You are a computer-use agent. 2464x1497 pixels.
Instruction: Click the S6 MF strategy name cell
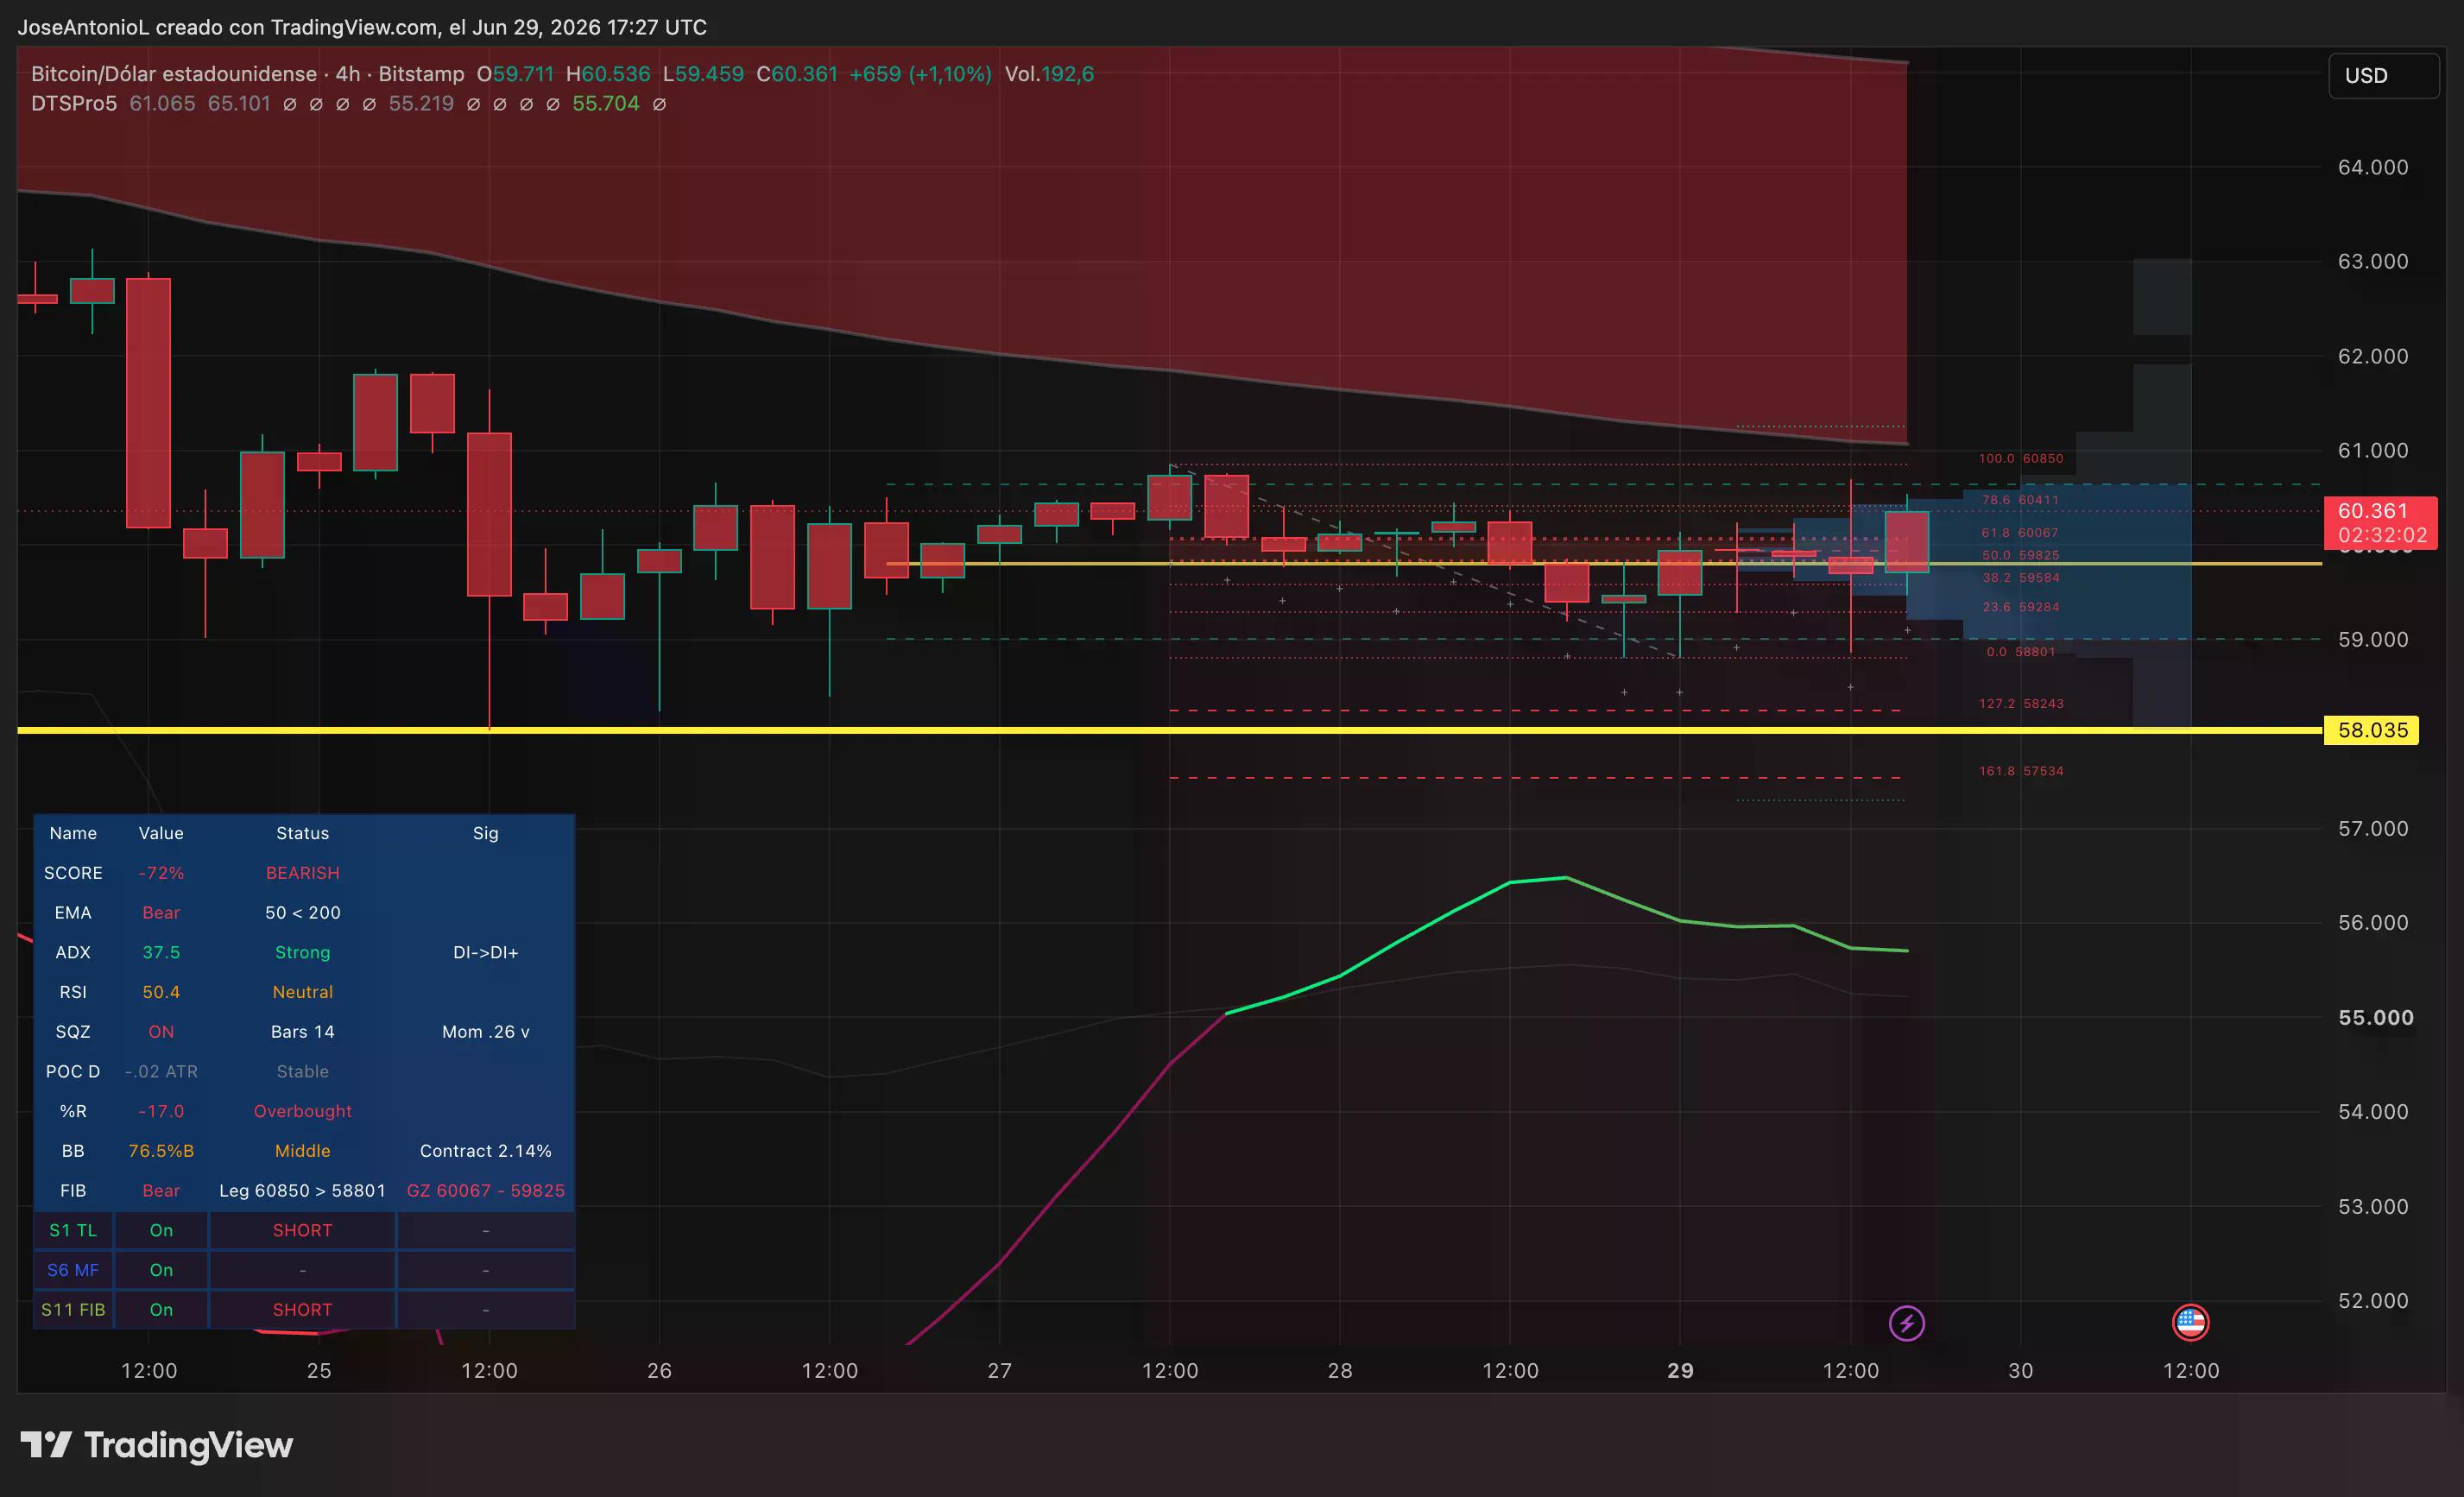[73, 1270]
